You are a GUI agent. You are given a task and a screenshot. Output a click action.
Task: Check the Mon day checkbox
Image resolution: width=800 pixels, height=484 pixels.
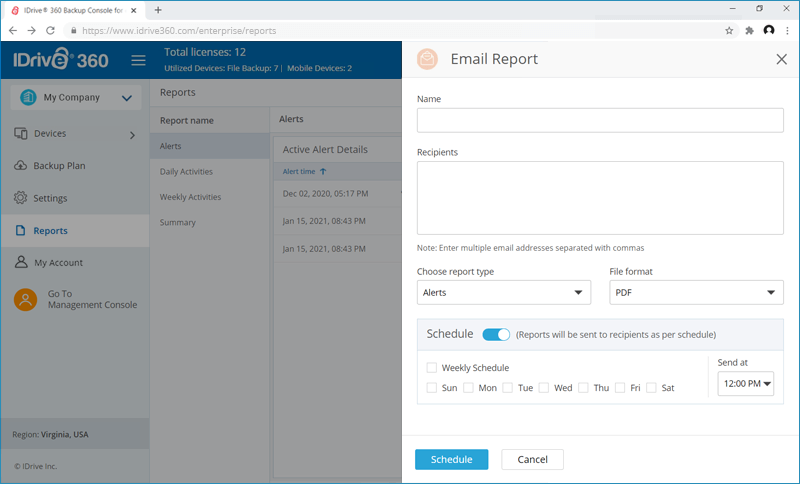[468, 388]
